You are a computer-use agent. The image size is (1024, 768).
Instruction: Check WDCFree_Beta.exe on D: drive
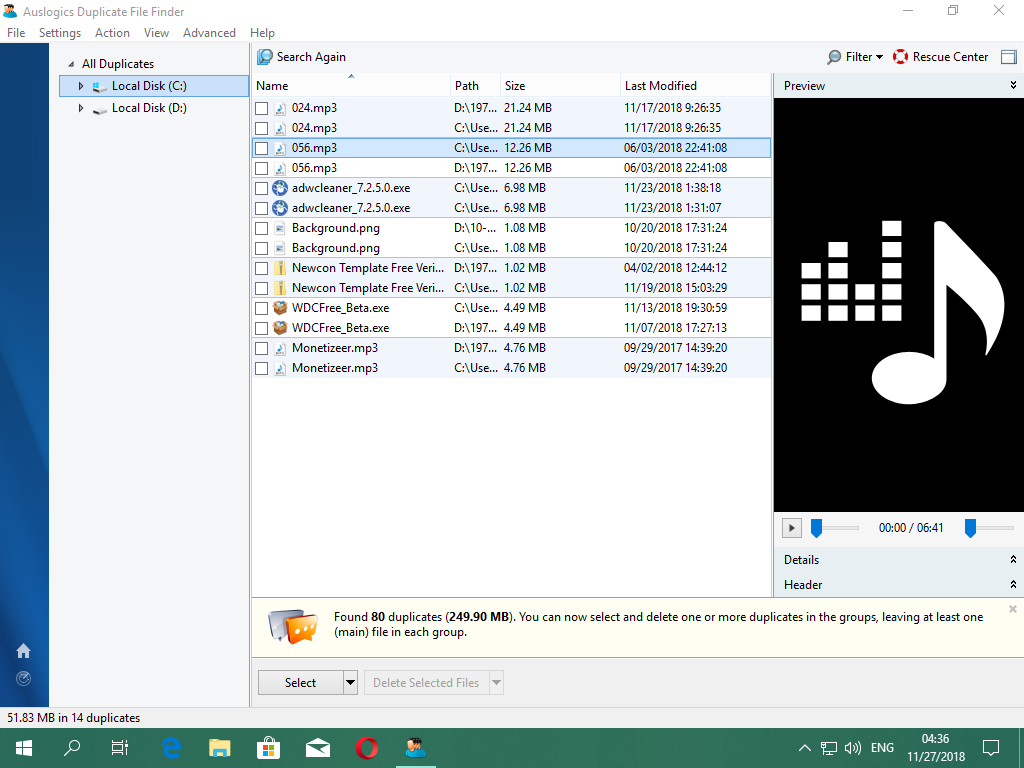[x=261, y=328]
